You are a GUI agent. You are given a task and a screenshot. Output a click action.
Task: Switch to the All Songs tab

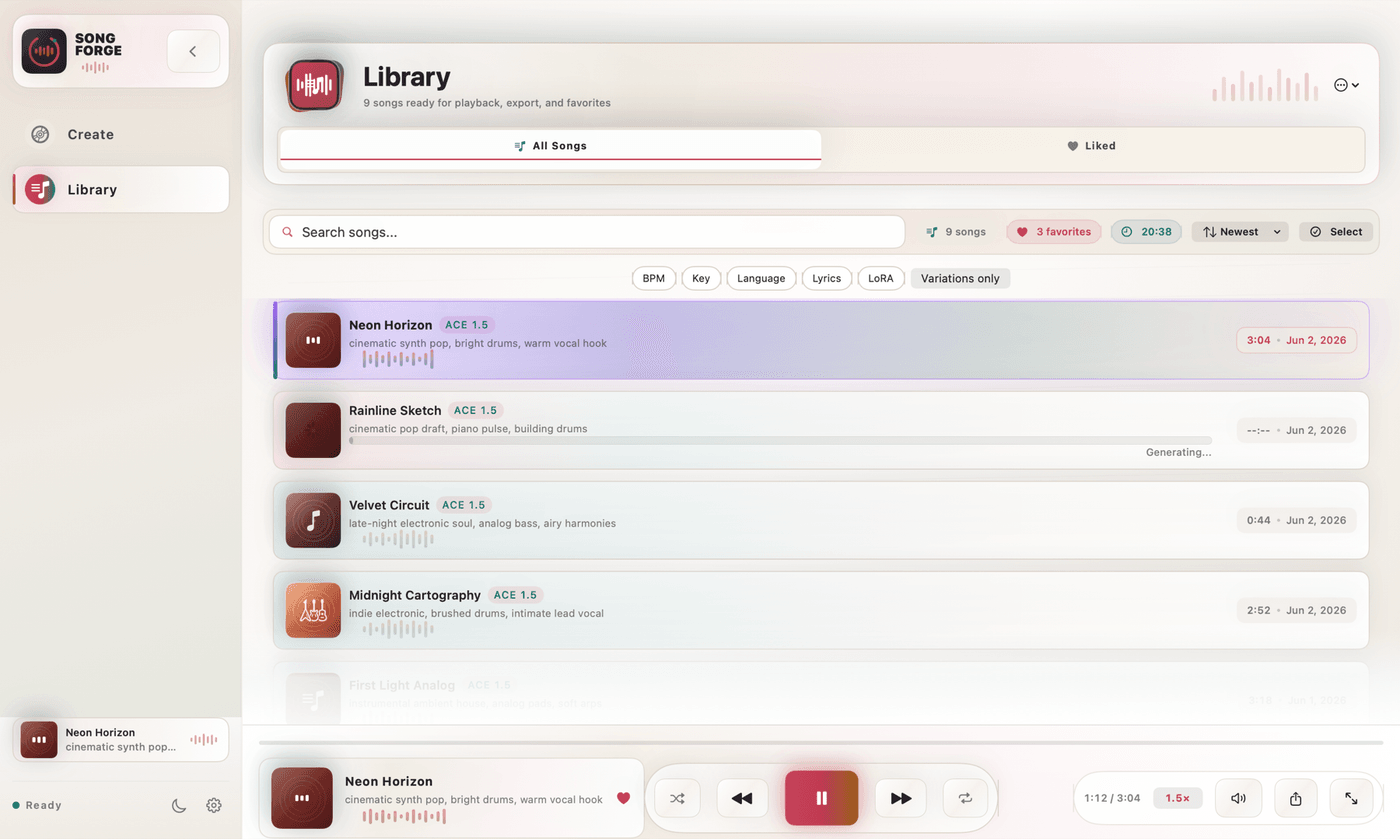click(550, 146)
